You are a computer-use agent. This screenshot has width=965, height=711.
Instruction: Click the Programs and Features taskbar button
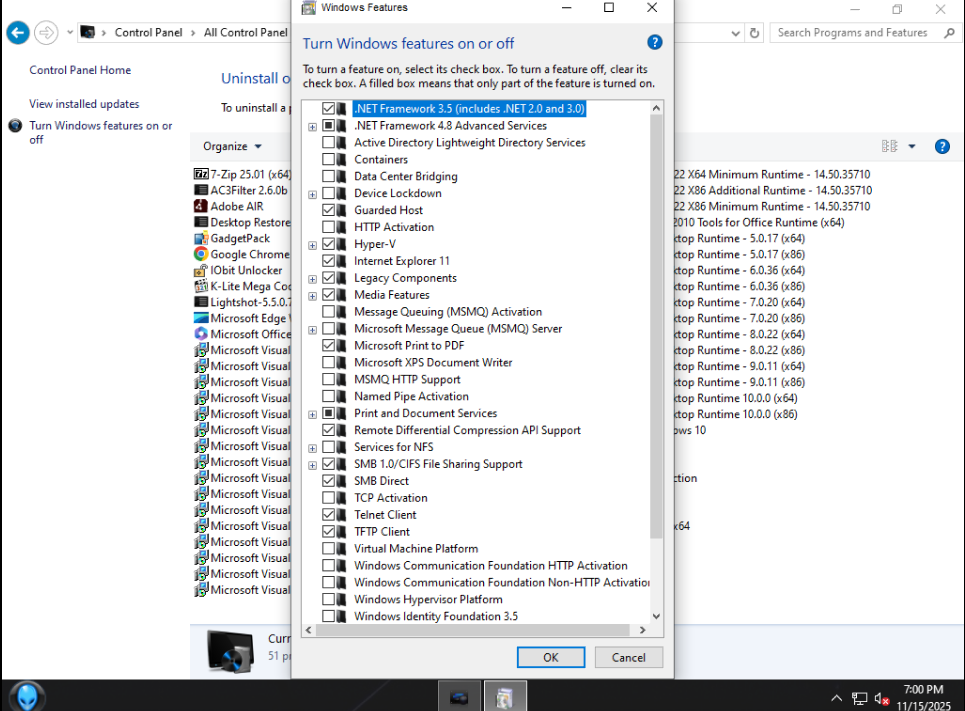coord(505,696)
